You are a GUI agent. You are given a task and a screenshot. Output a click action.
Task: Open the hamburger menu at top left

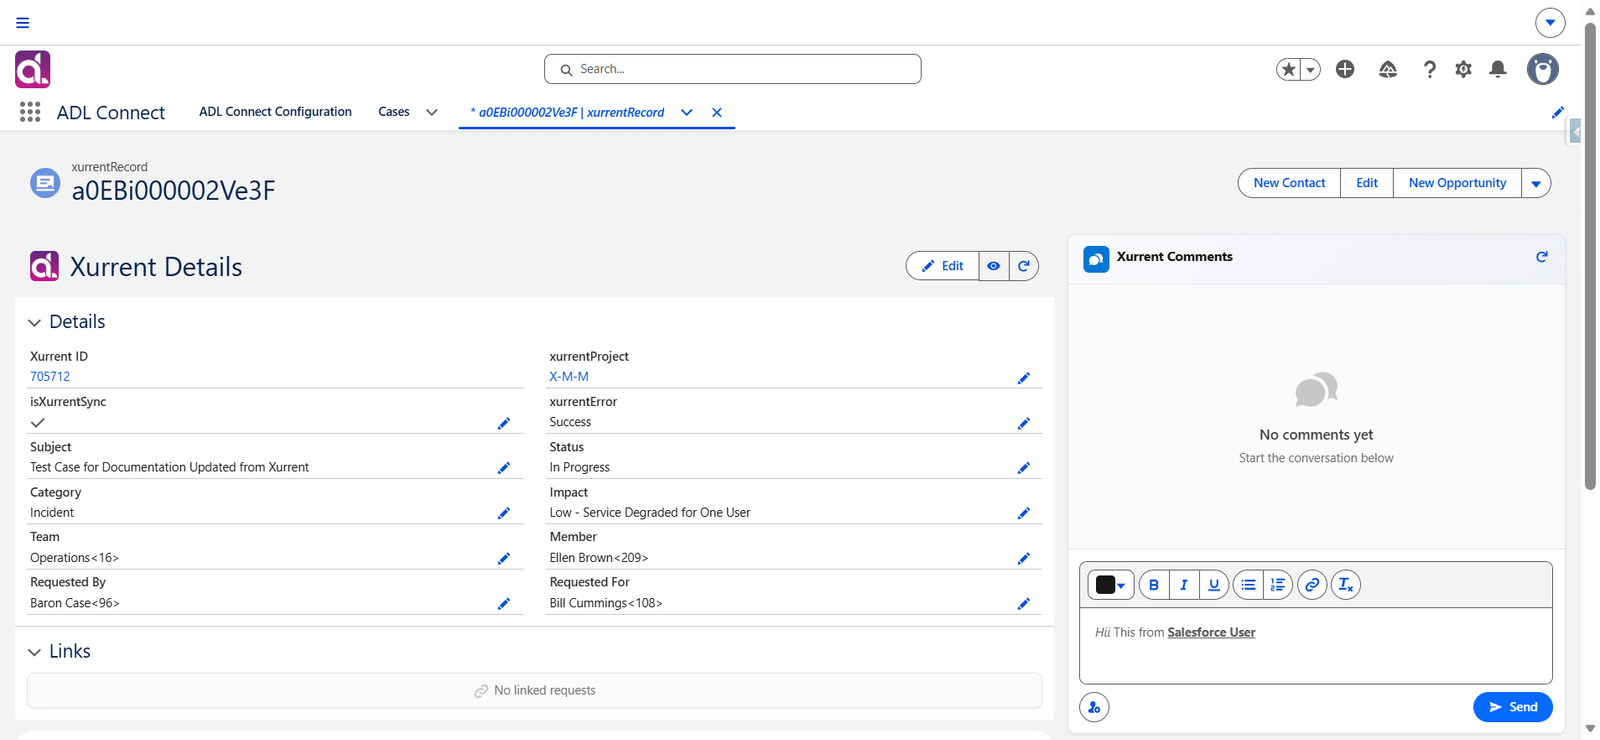click(x=23, y=22)
